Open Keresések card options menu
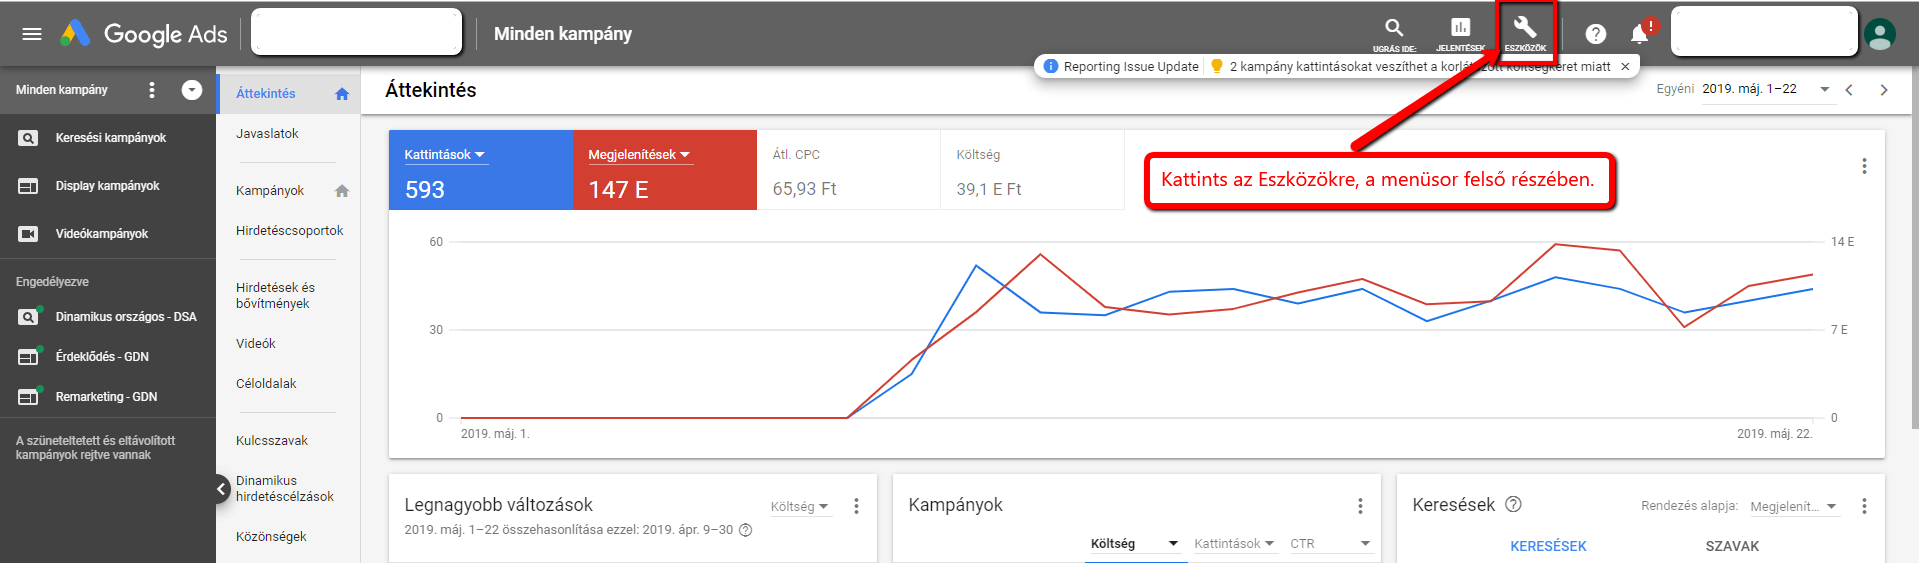The height and width of the screenshot is (563, 1919). click(x=1864, y=507)
